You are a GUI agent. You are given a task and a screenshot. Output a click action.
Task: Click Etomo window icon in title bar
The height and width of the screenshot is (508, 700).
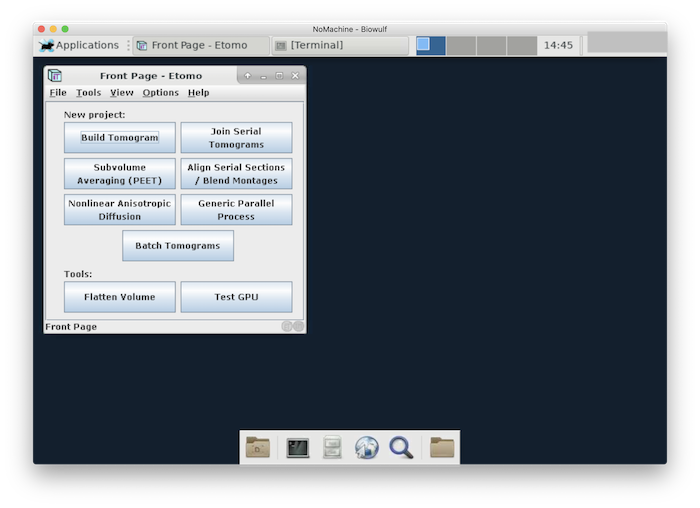55,76
